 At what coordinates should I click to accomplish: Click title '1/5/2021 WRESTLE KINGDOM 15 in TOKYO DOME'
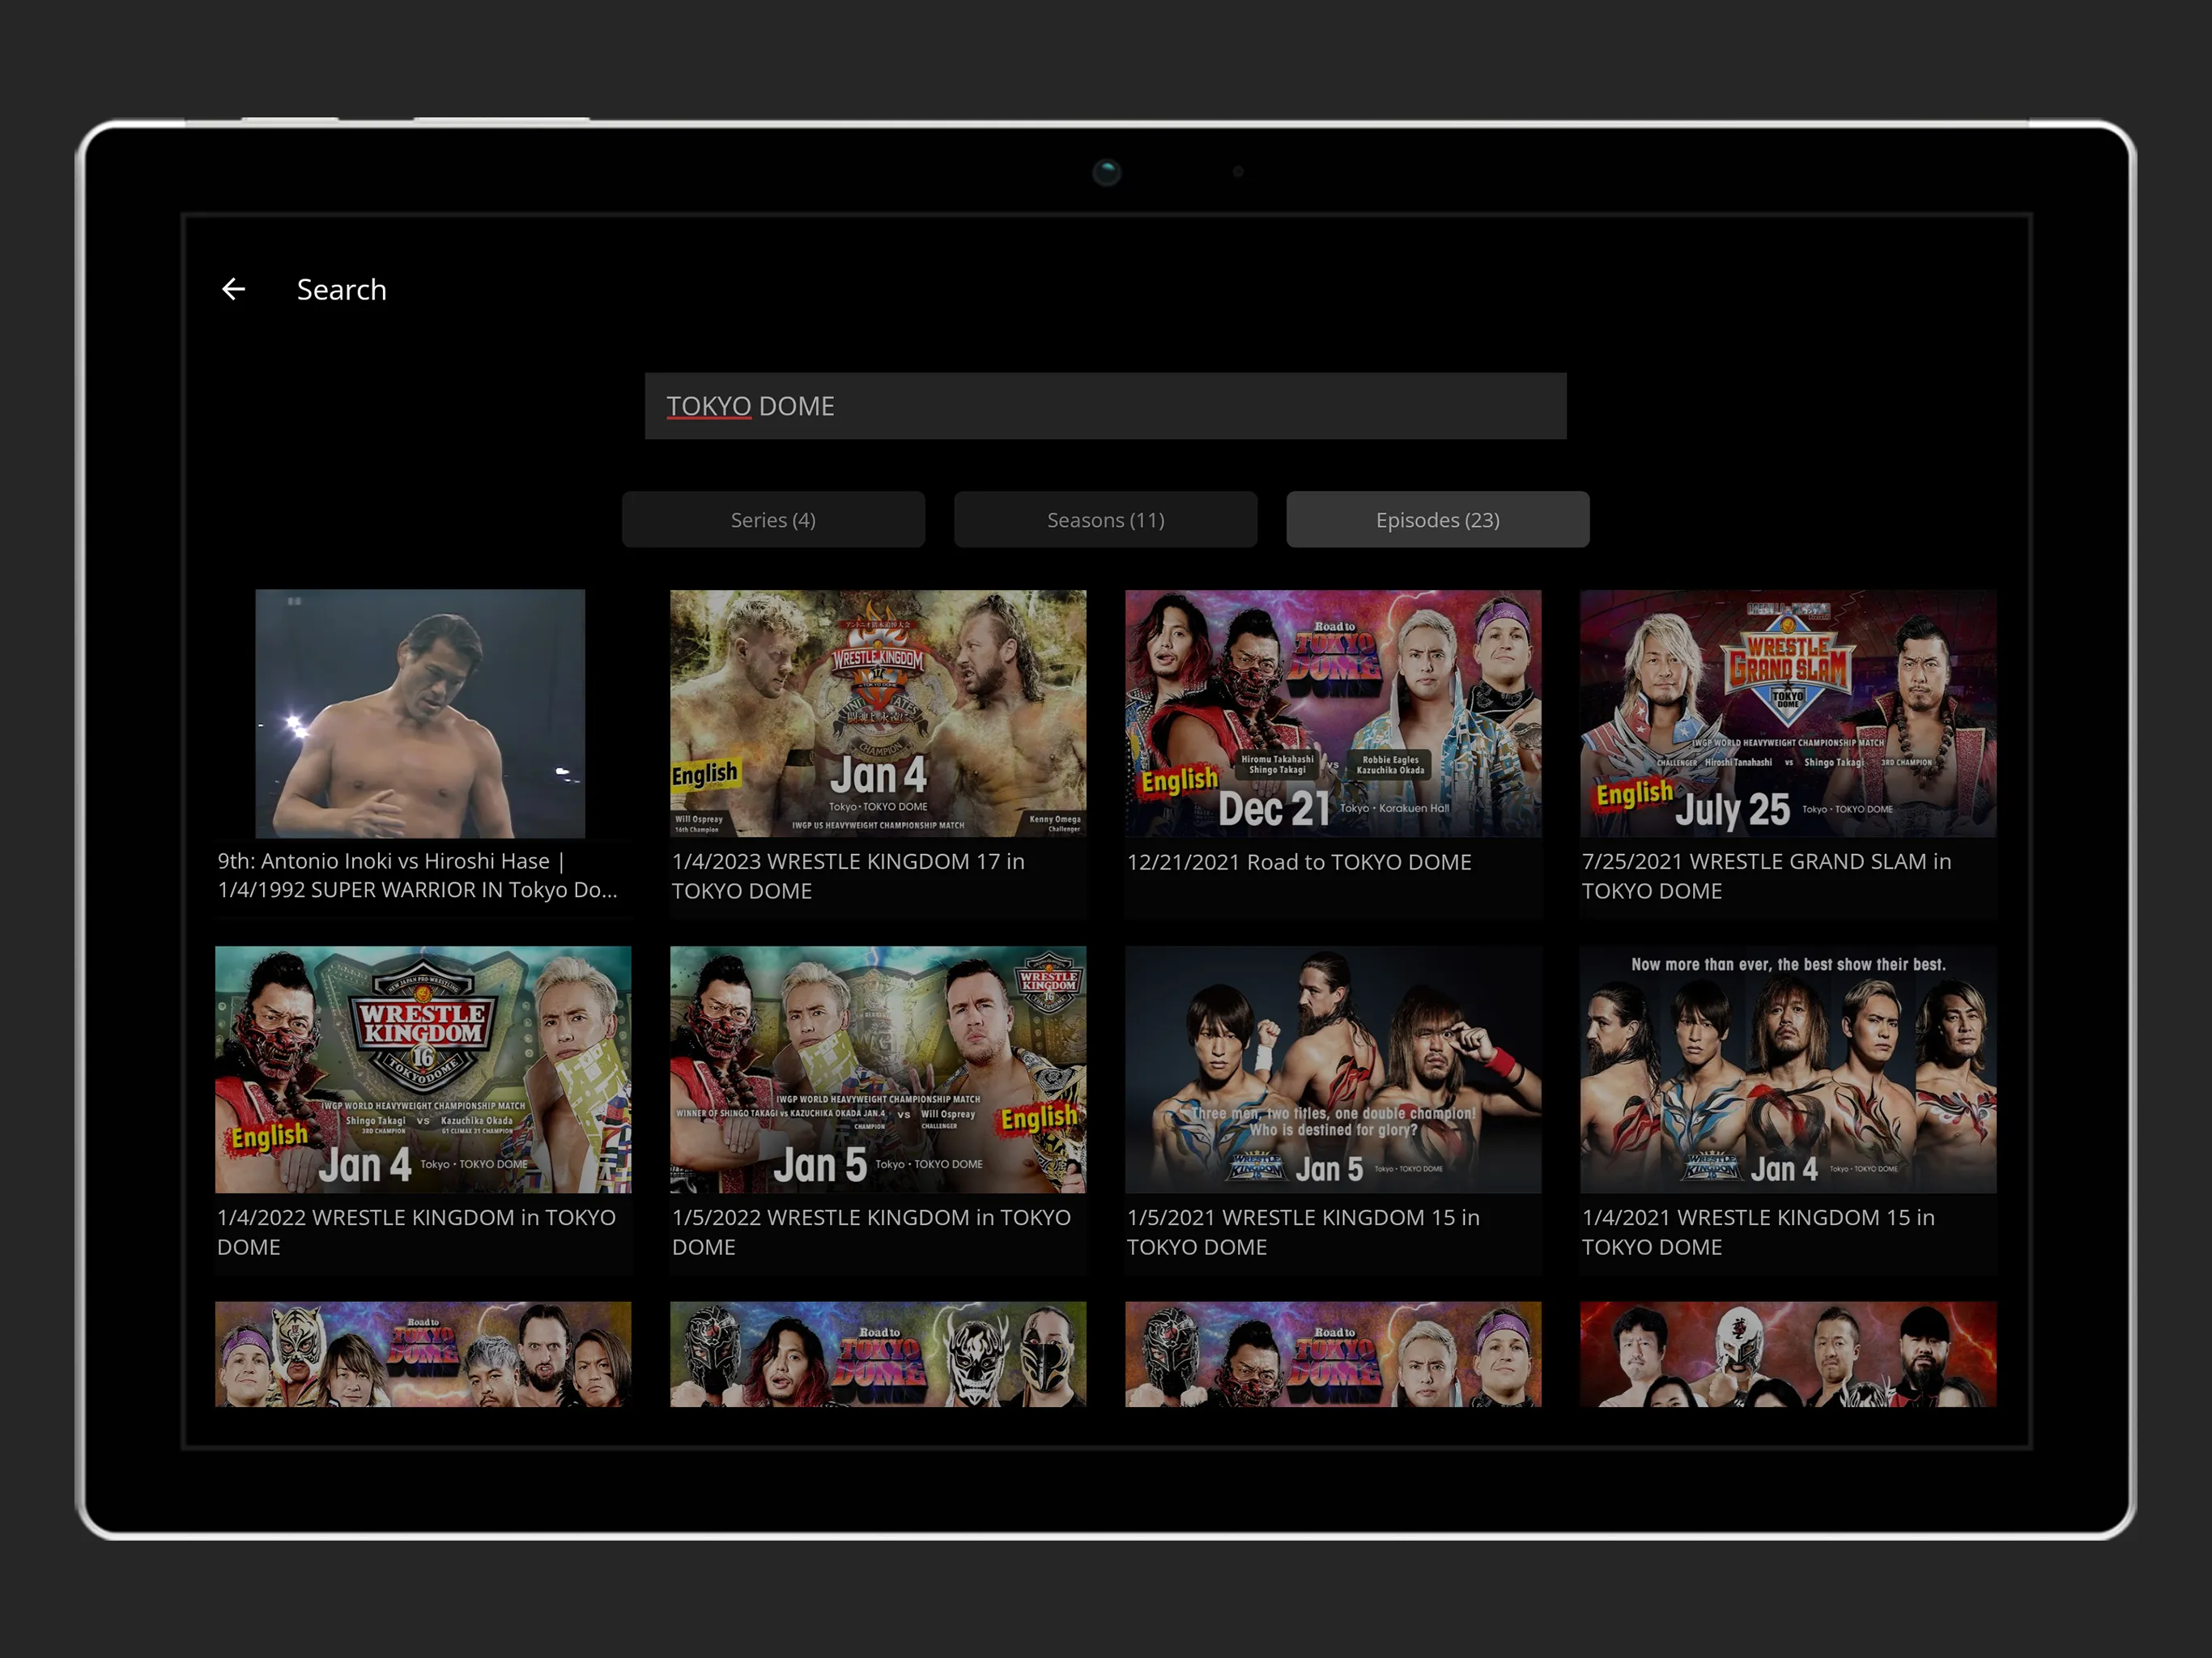(x=1303, y=1232)
